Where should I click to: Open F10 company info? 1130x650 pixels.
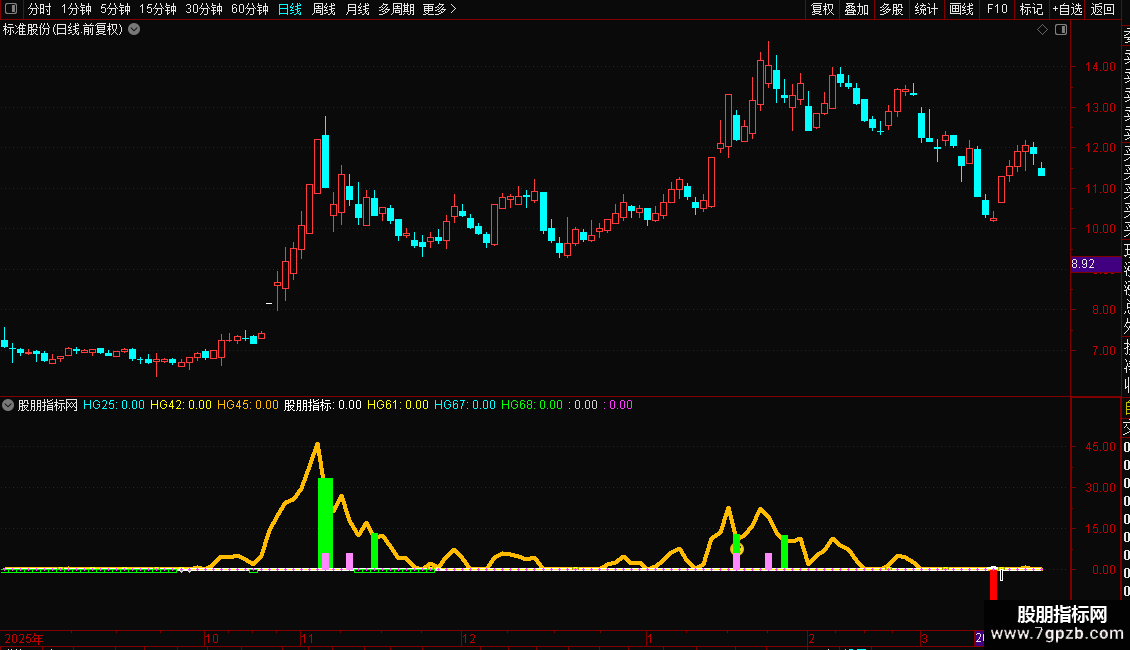[997, 9]
